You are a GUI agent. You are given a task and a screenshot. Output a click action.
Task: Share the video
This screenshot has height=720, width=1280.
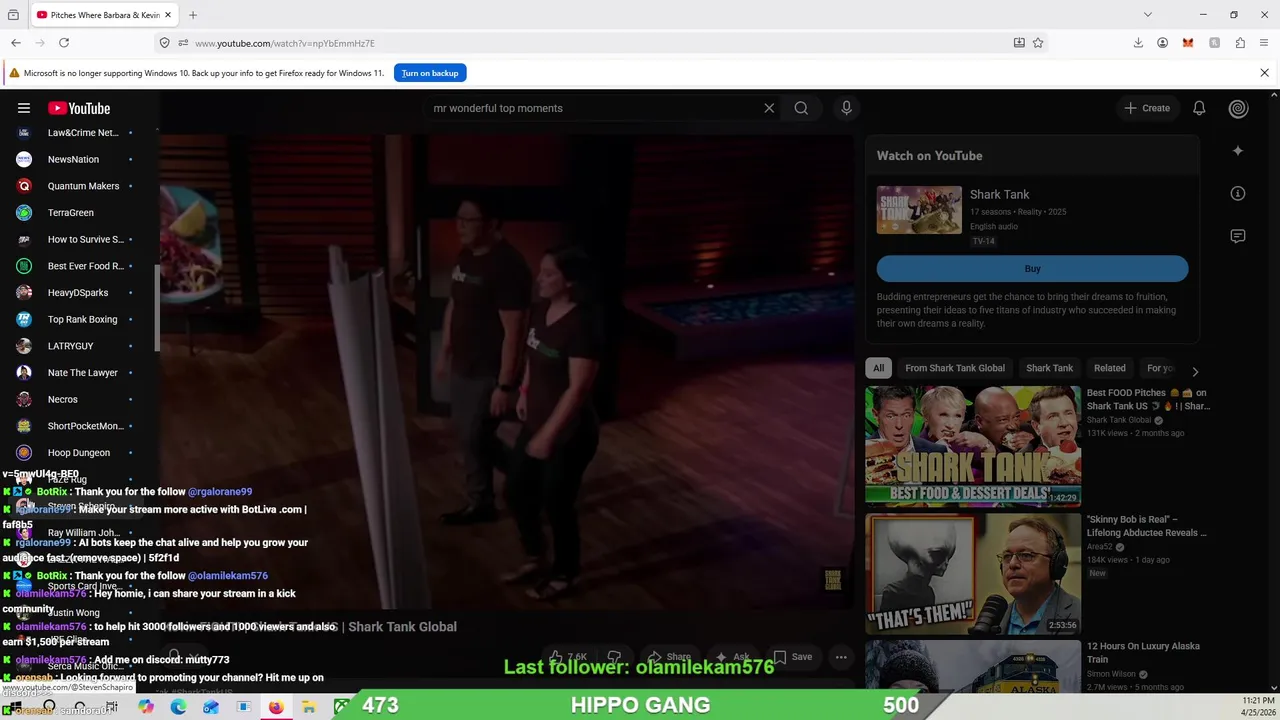(x=669, y=657)
